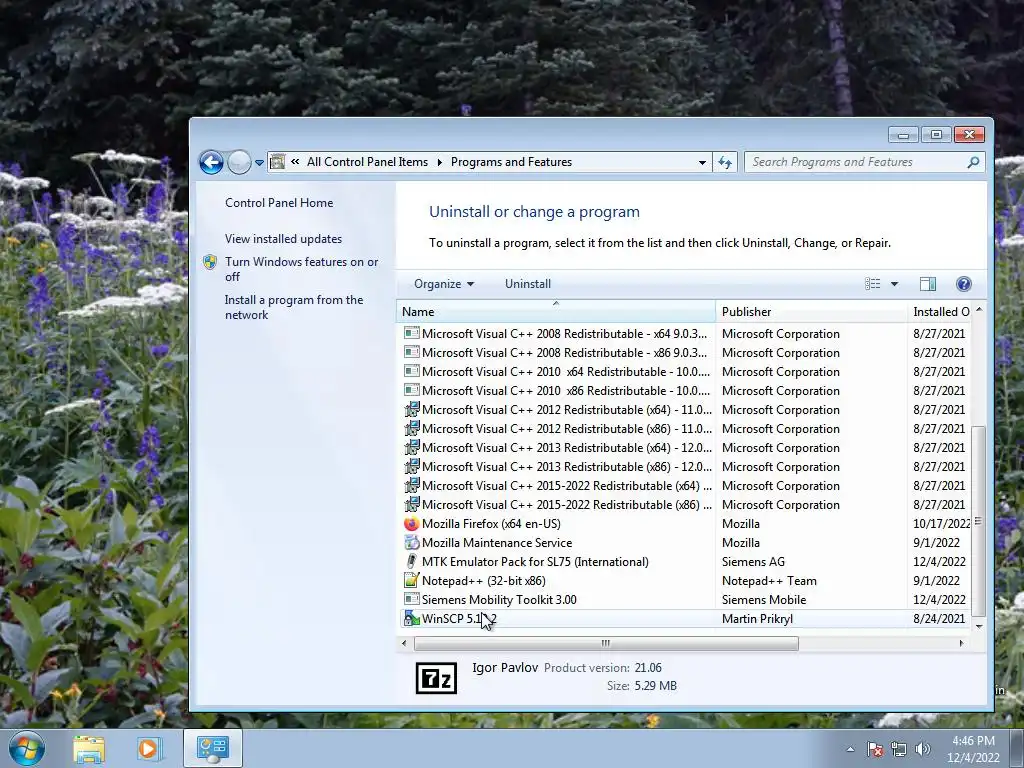Click icon of Visual C++ 2012 x86 entry
The height and width of the screenshot is (768, 1024).
[411, 428]
